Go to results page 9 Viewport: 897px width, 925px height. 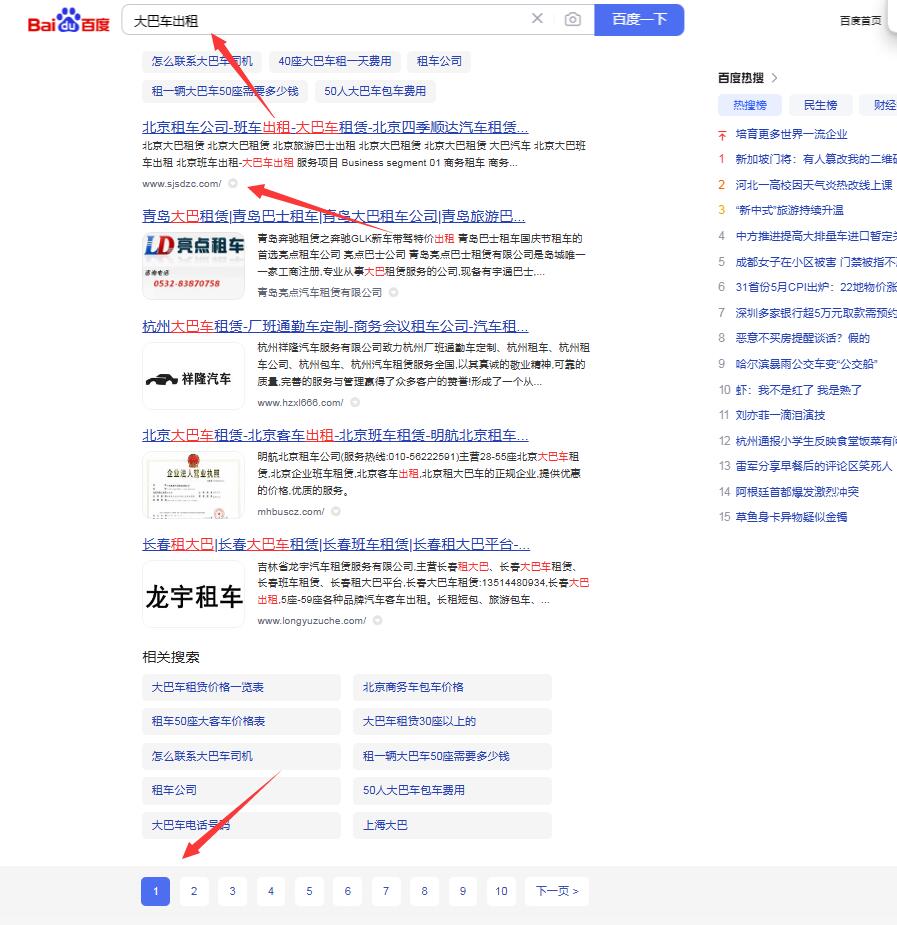(x=463, y=891)
